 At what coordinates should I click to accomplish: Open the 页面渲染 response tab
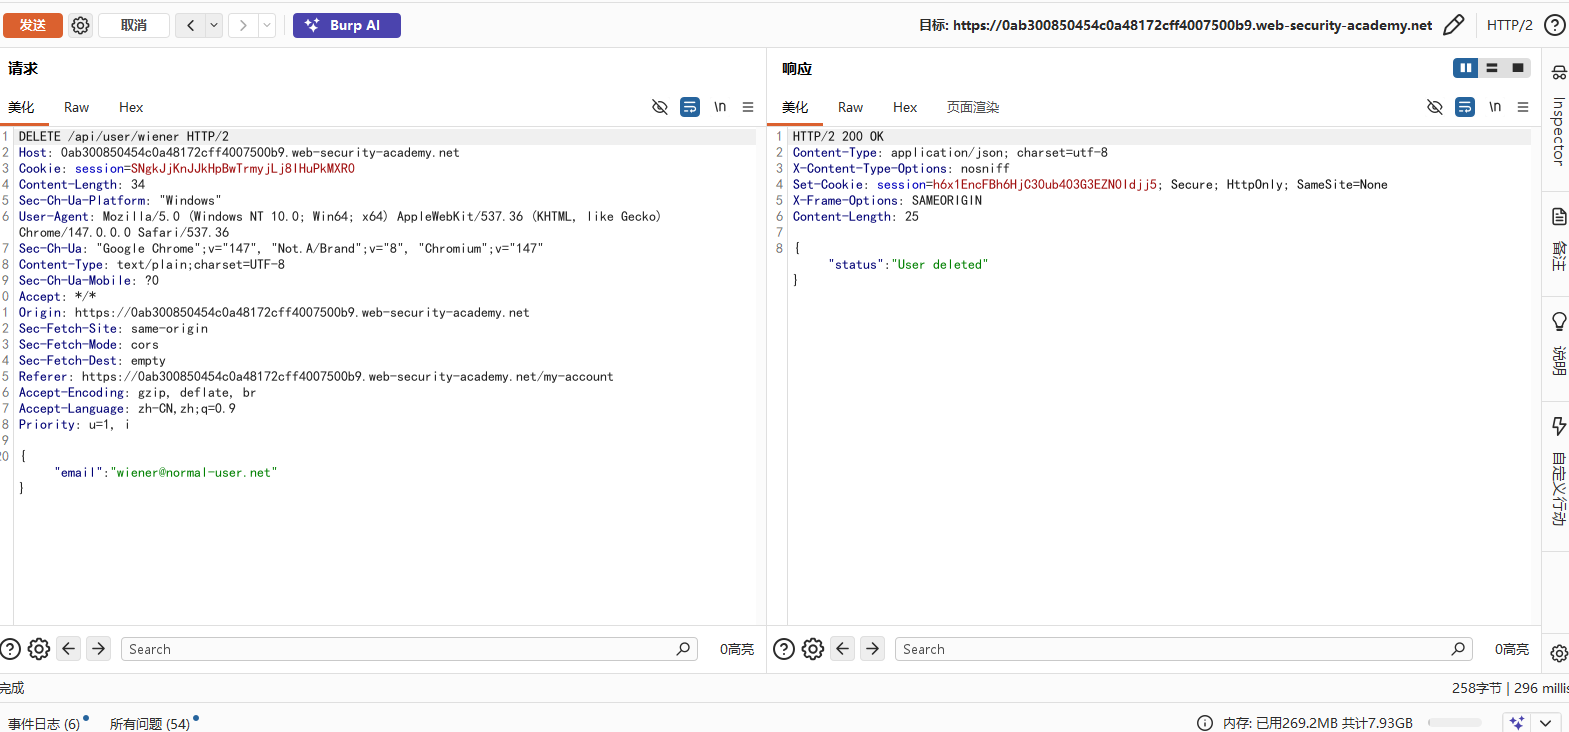tap(973, 107)
